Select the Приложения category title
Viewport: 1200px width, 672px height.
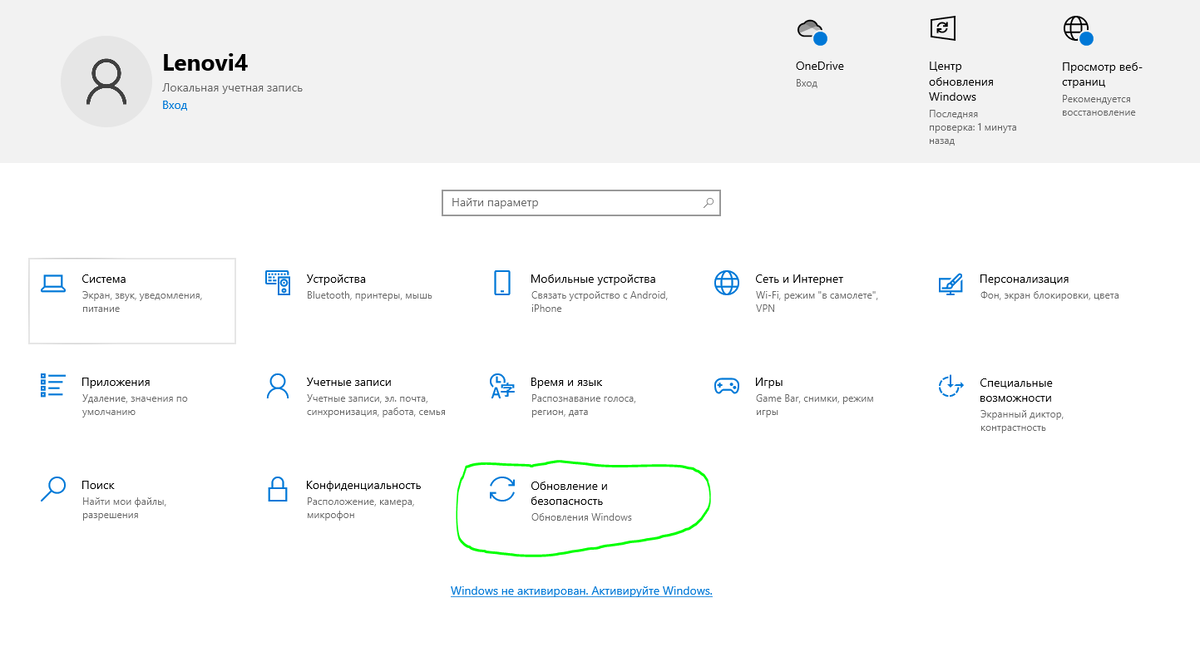click(x=116, y=382)
